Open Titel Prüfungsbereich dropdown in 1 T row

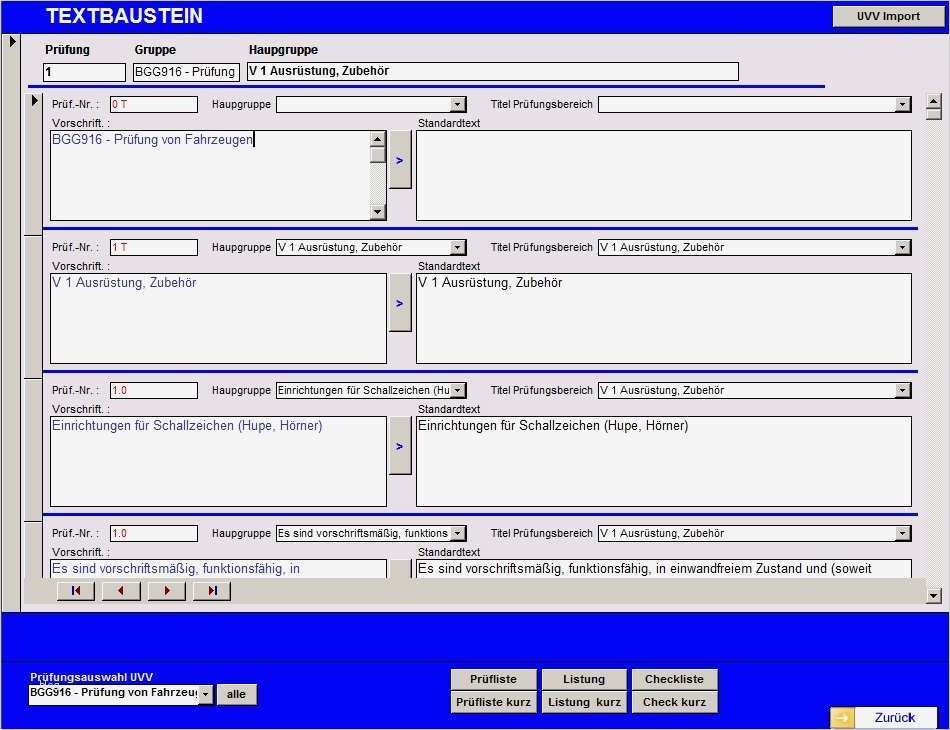click(903, 247)
